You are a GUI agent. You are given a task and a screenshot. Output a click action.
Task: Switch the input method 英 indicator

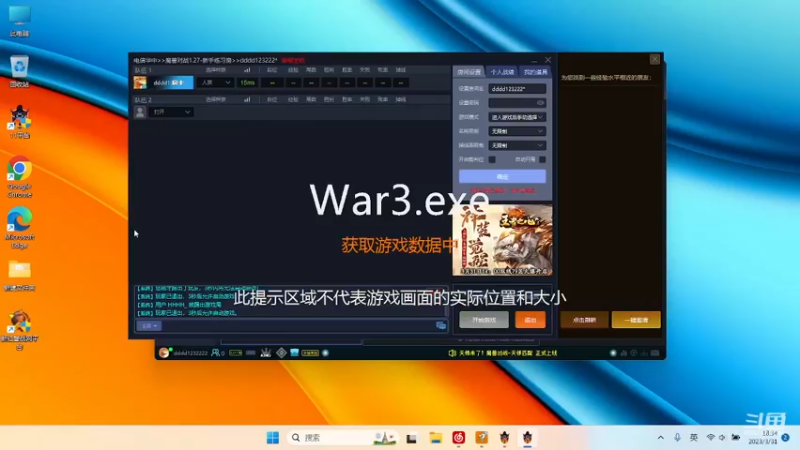click(x=694, y=438)
